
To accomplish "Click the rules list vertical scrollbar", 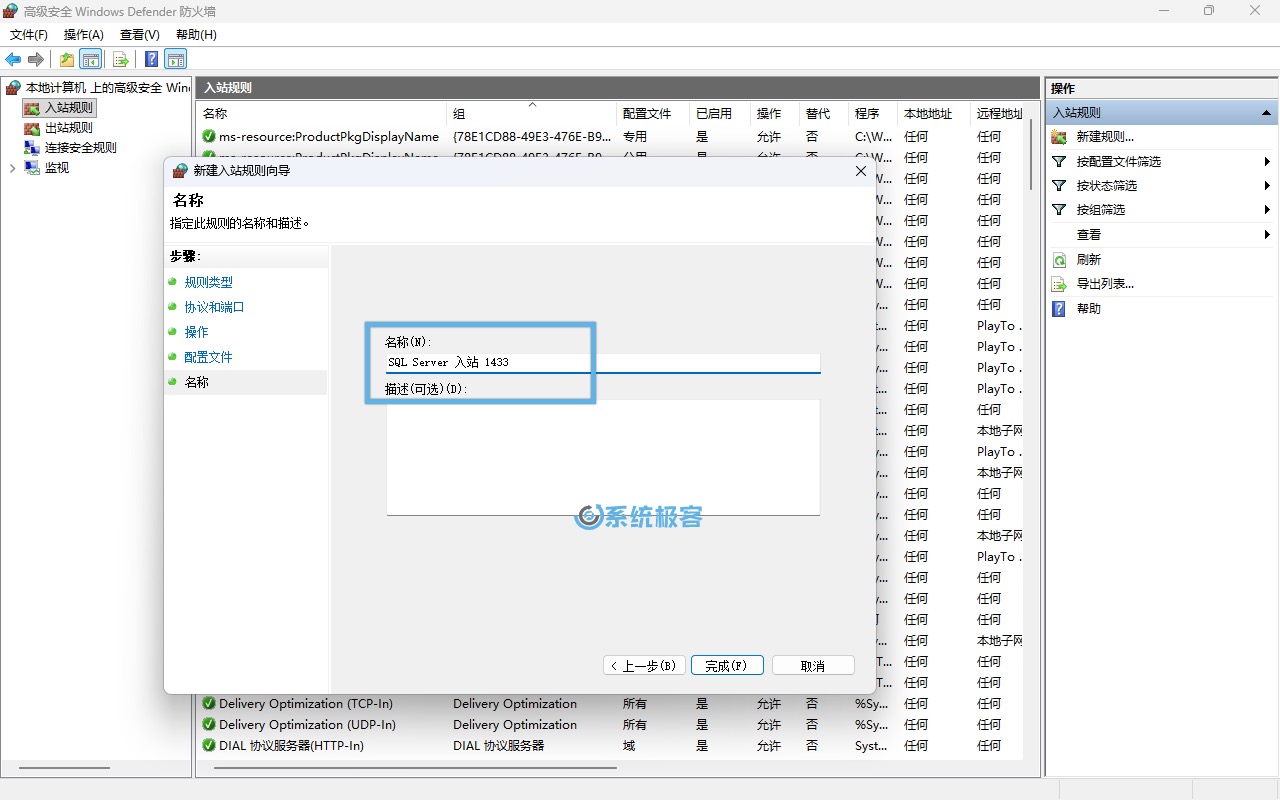I will 1032,400.
